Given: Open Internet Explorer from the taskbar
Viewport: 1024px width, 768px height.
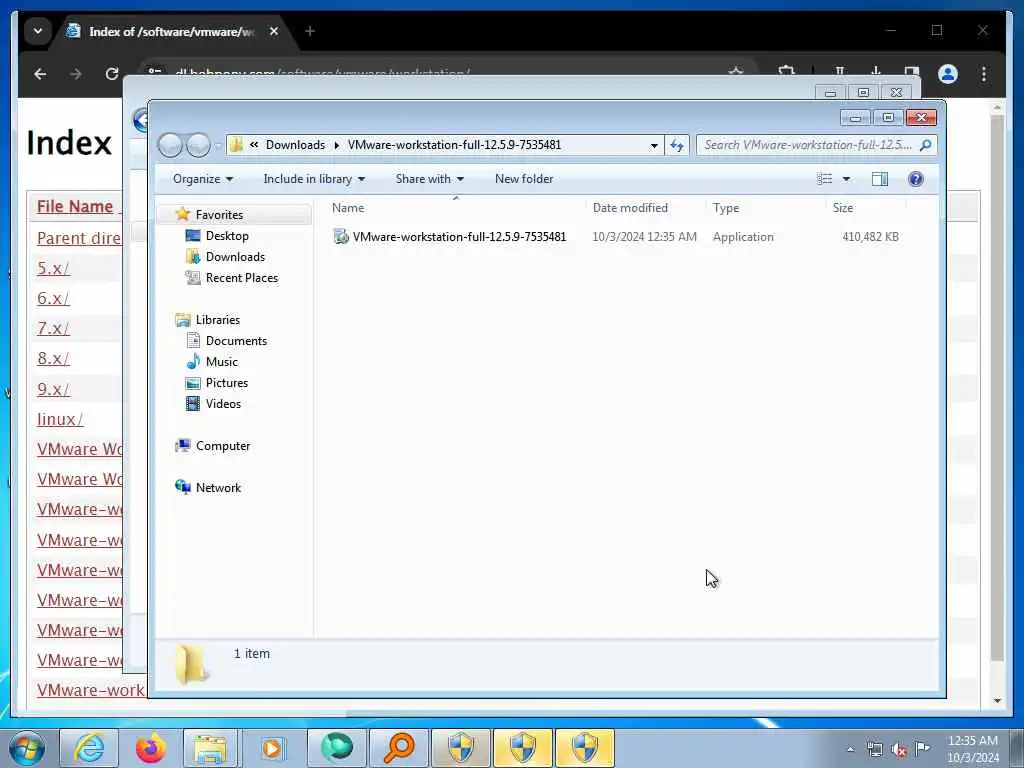Looking at the screenshot, I should point(89,748).
